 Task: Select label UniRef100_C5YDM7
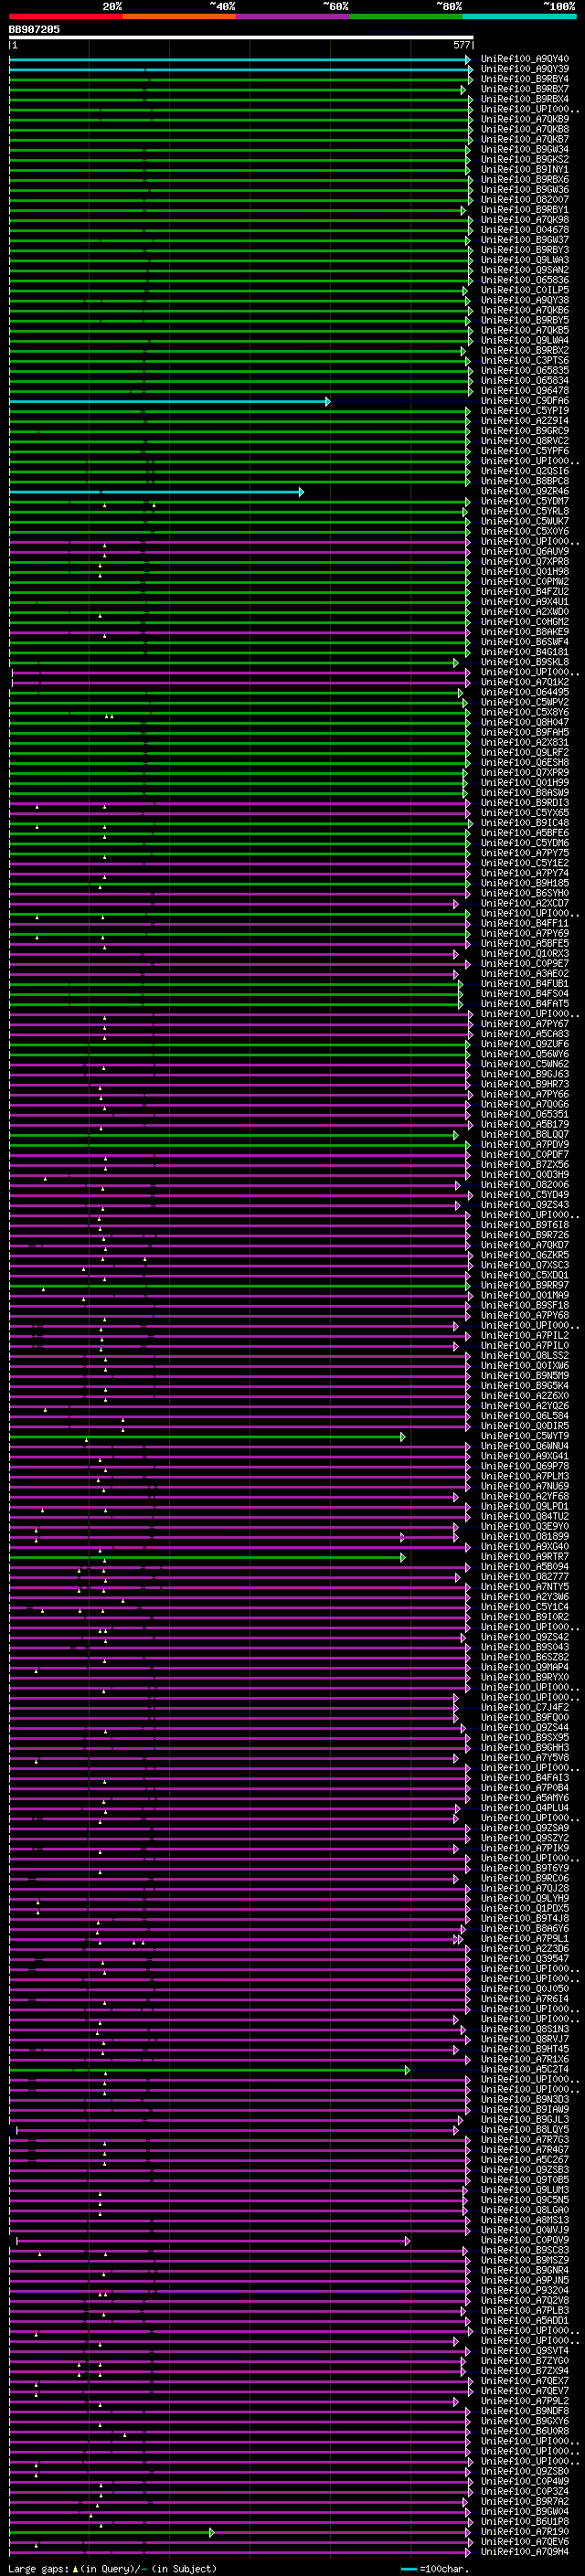[525, 502]
